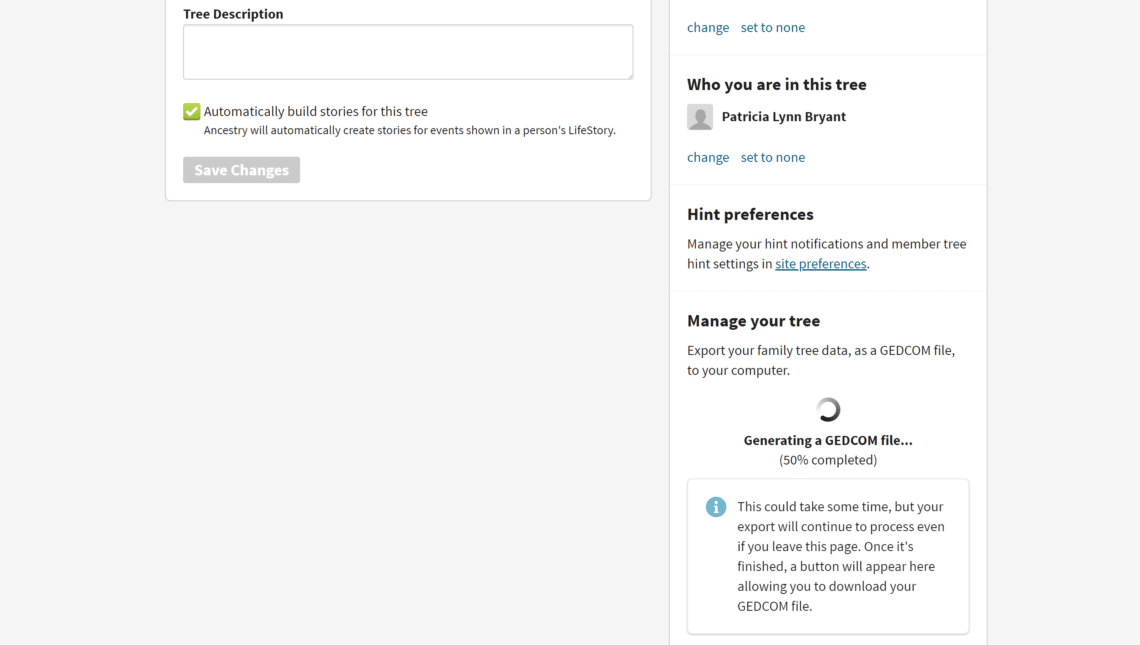Image resolution: width=1140 pixels, height=645 pixels.
Task: Click the blue info icon in the notice box
Action: pos(716,507)
